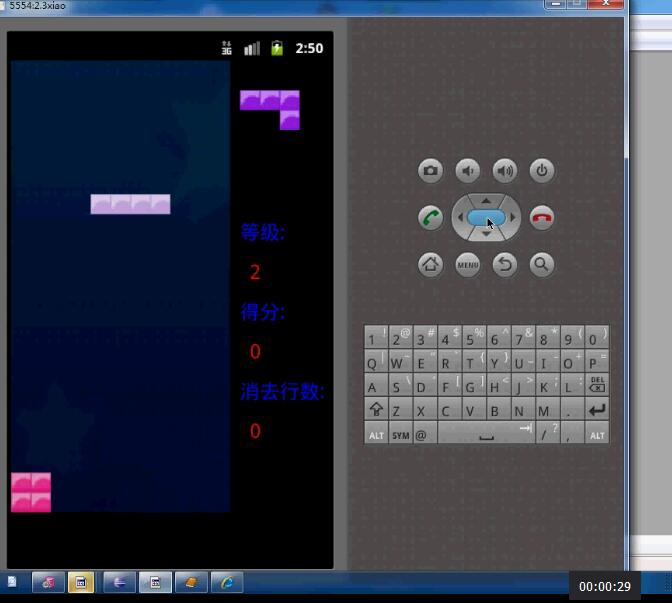Click the green call button
672x603 pixels.
pyautogui.click(x=430, y=218)
